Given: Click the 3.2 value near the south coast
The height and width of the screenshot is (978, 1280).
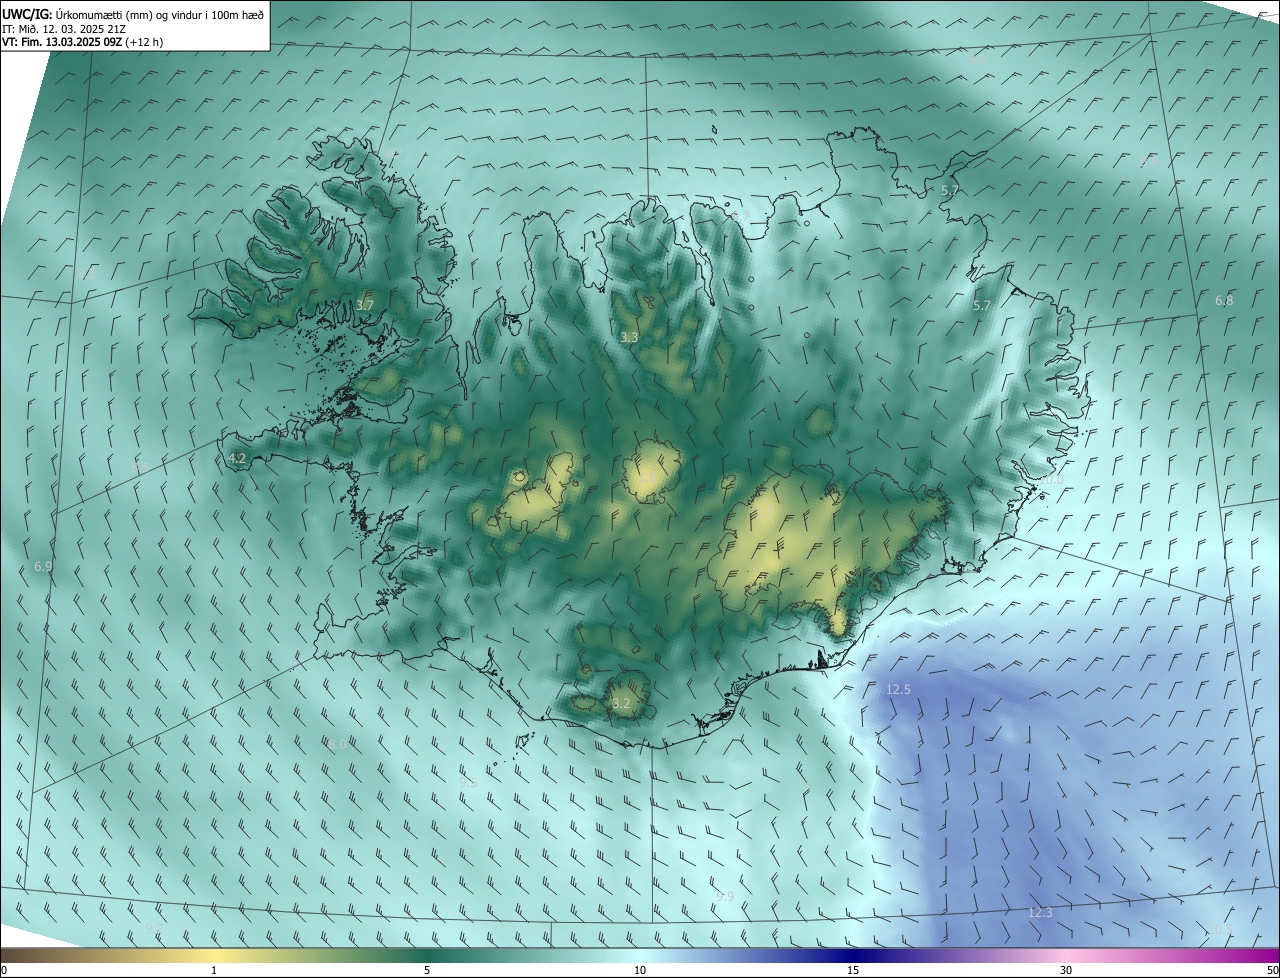Looking at the screenshot, I should coord(621,703).
